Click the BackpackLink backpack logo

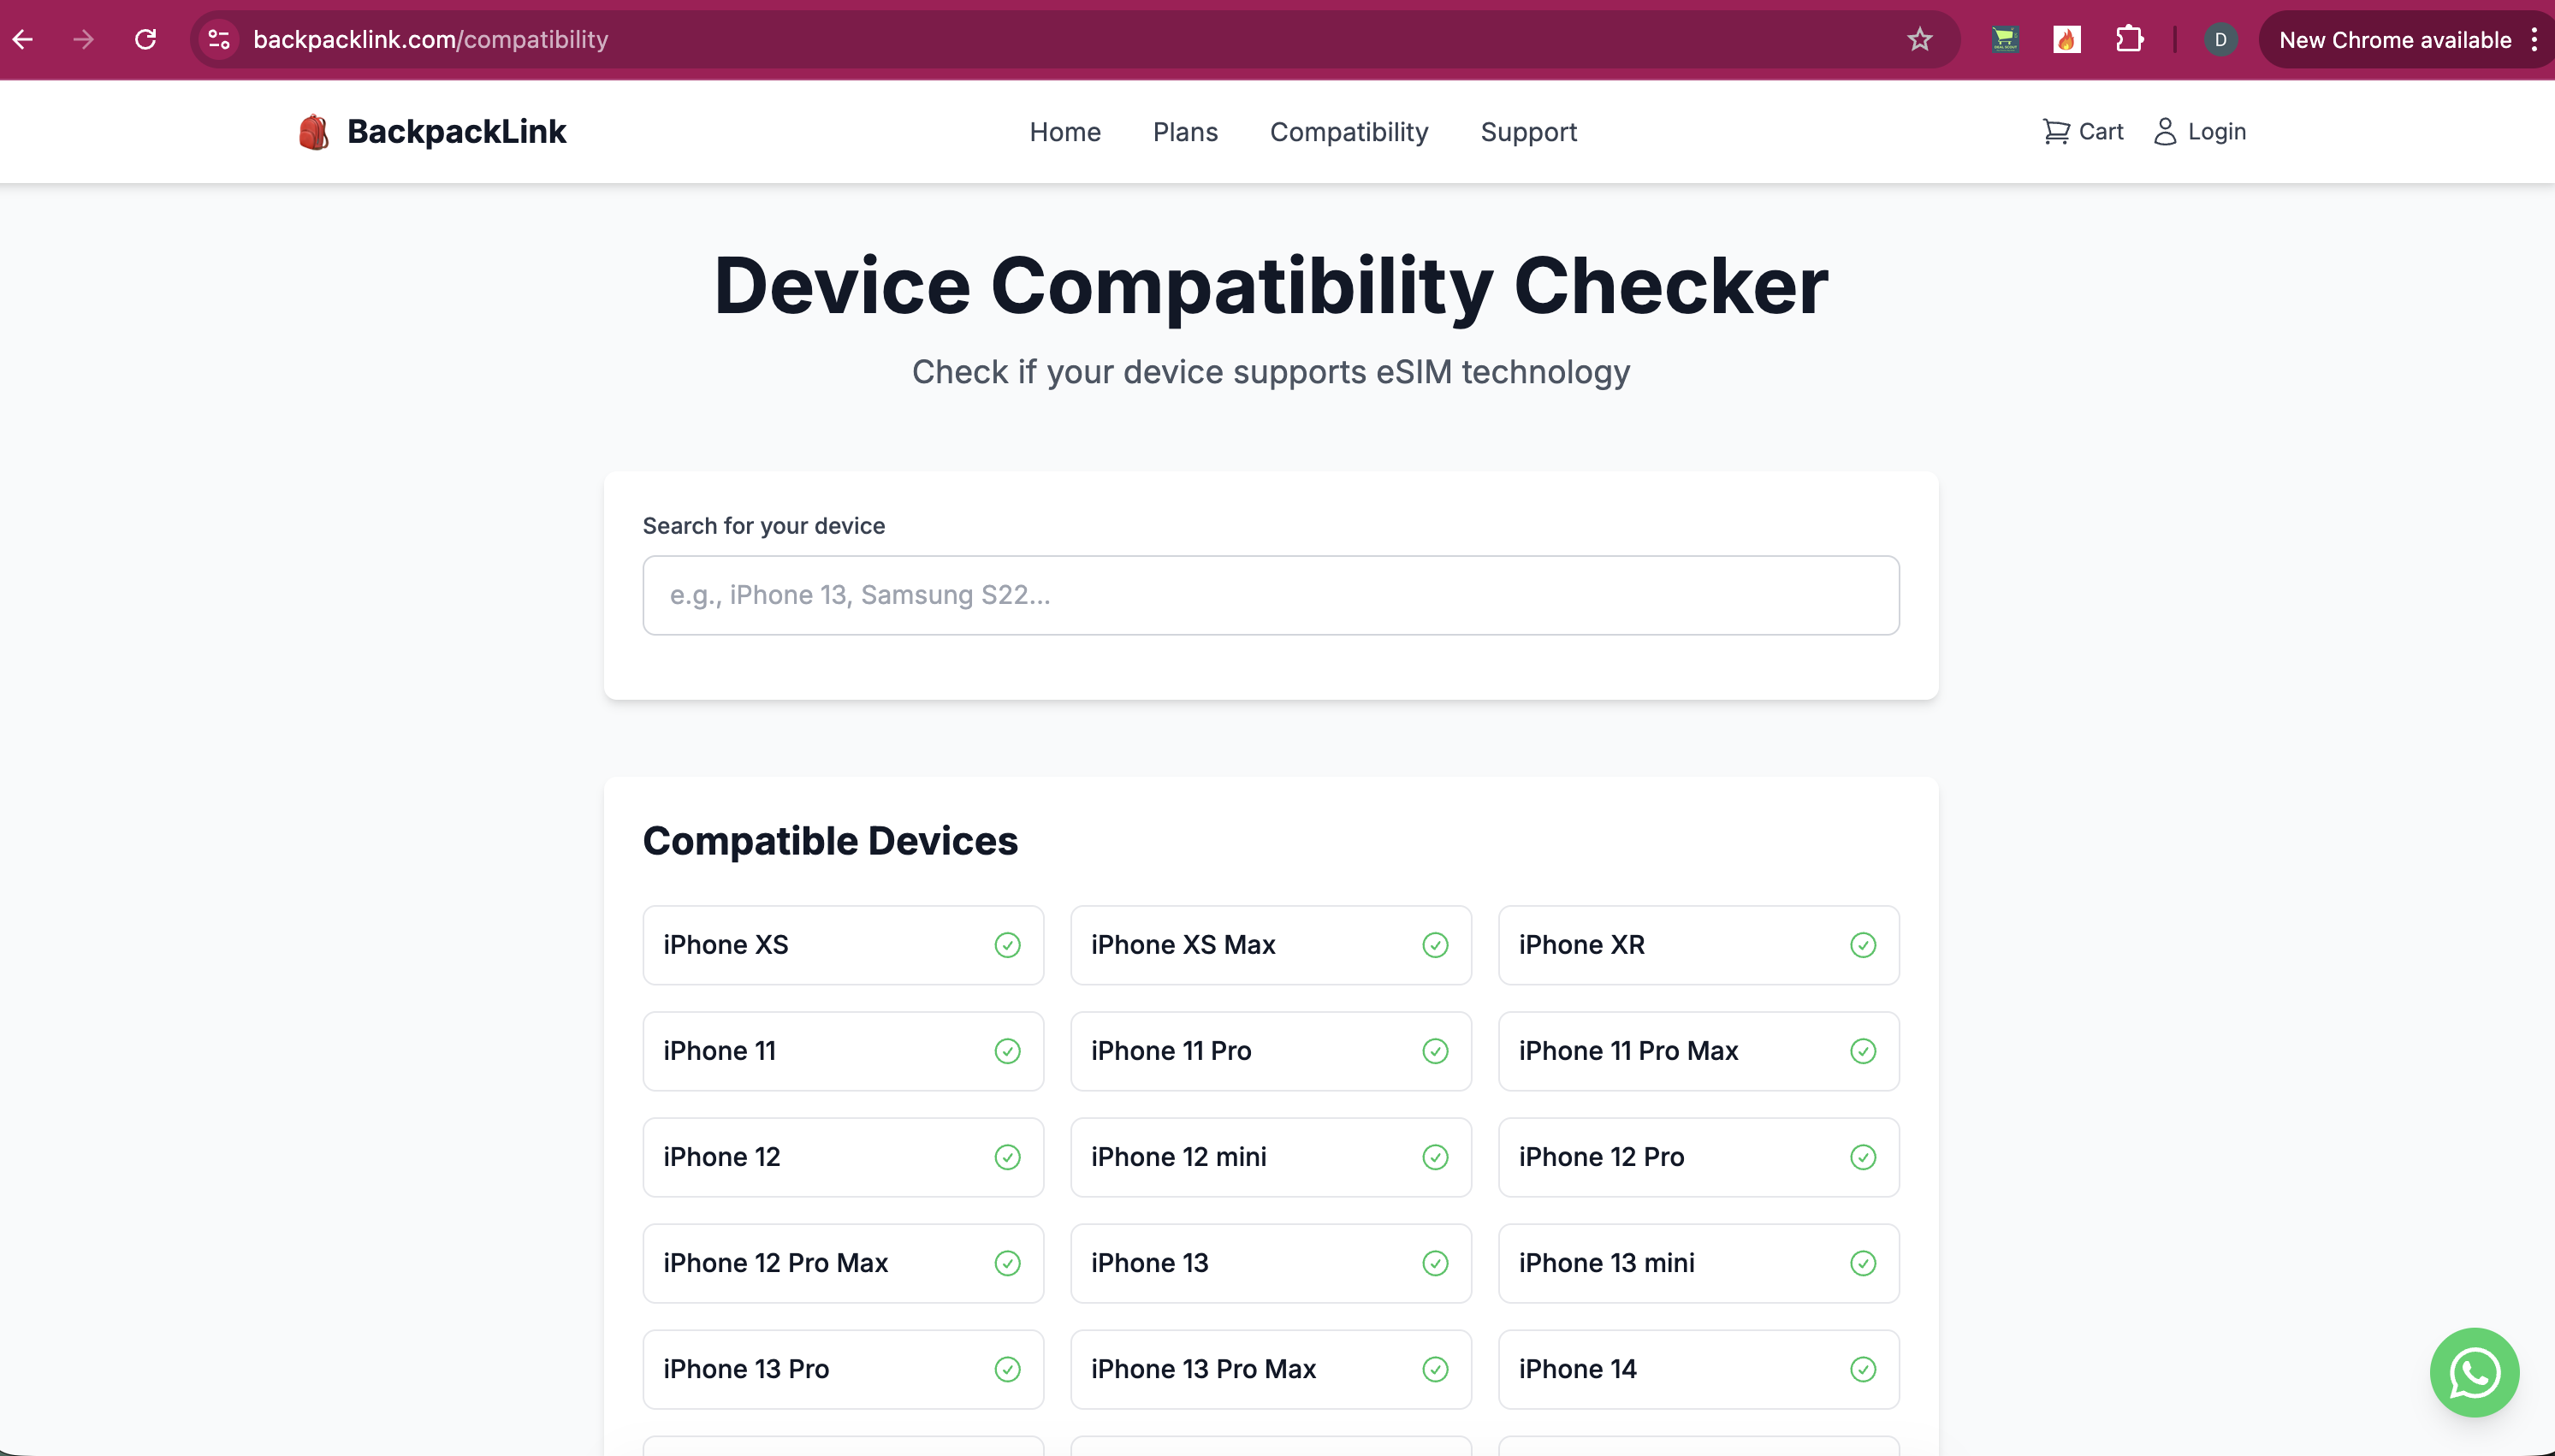(x=313, y=131)
